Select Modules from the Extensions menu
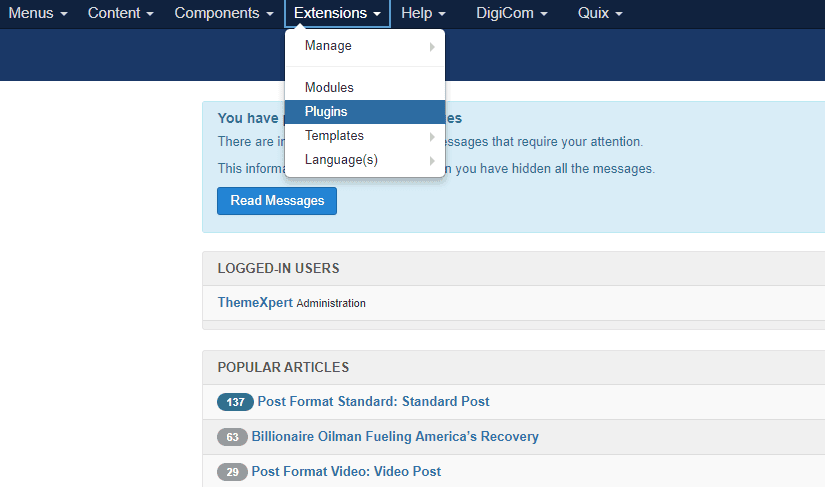 (329, 88)
